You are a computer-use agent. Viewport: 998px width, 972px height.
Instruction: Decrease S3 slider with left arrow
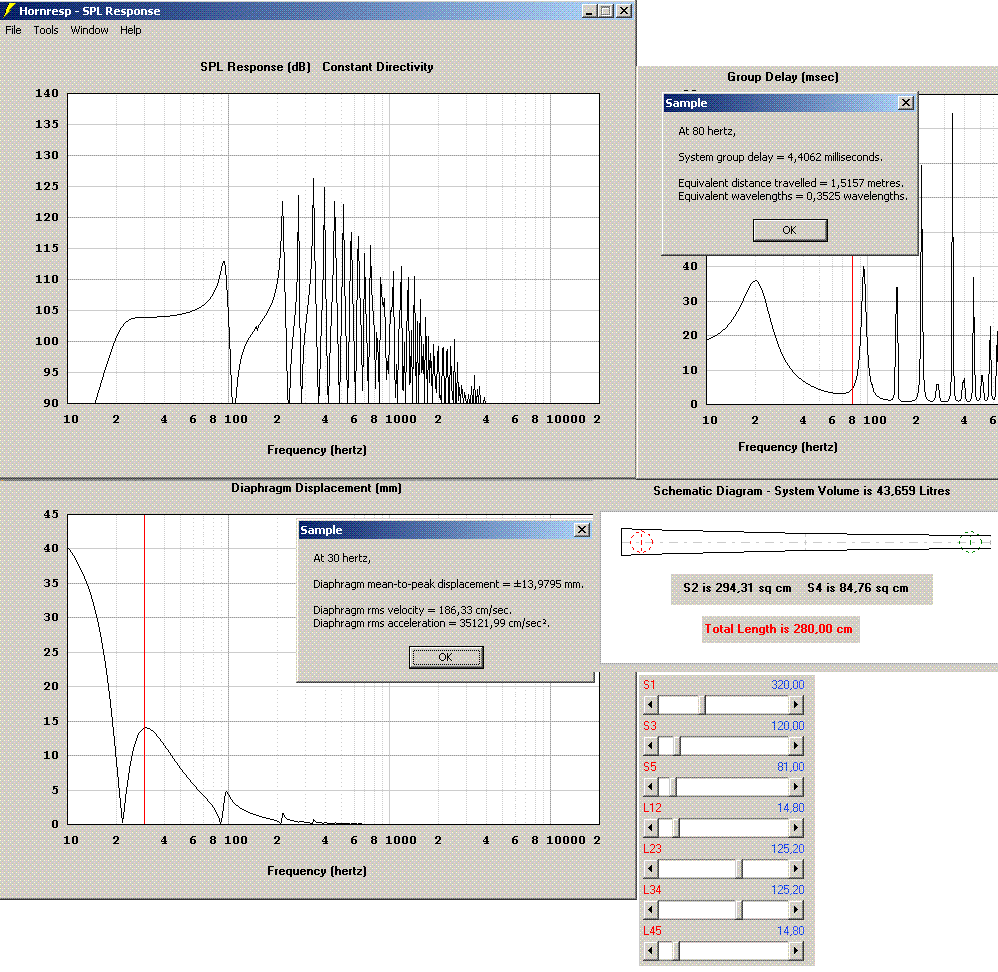[x=650, y=745]
